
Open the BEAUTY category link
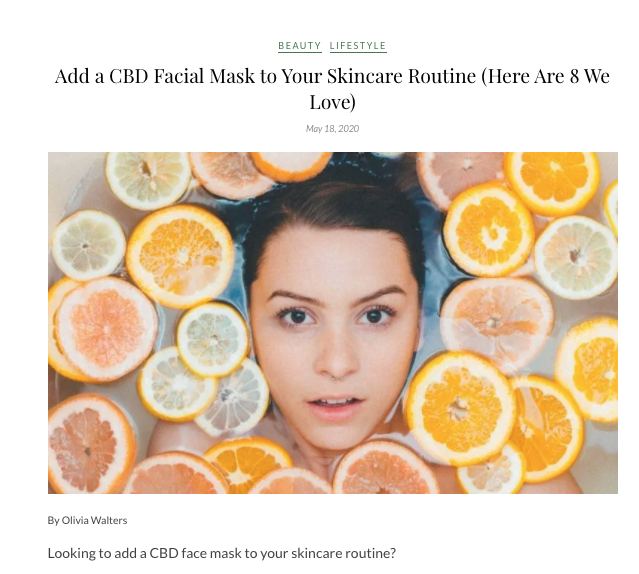[300, 46]
